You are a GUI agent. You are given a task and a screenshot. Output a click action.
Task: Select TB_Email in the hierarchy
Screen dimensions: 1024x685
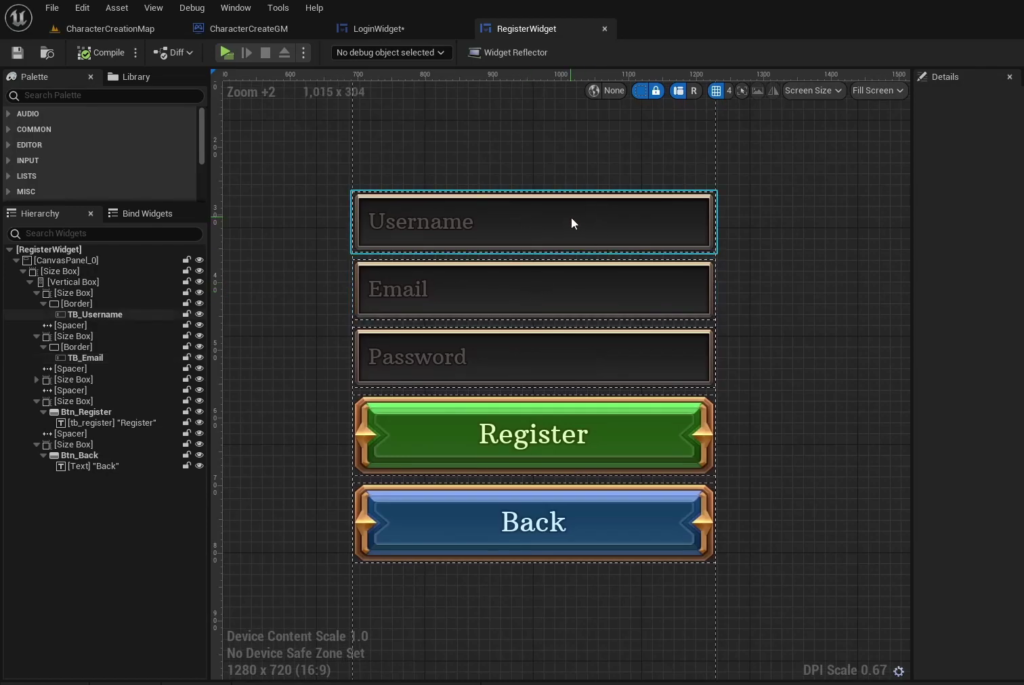click(85, 358)
